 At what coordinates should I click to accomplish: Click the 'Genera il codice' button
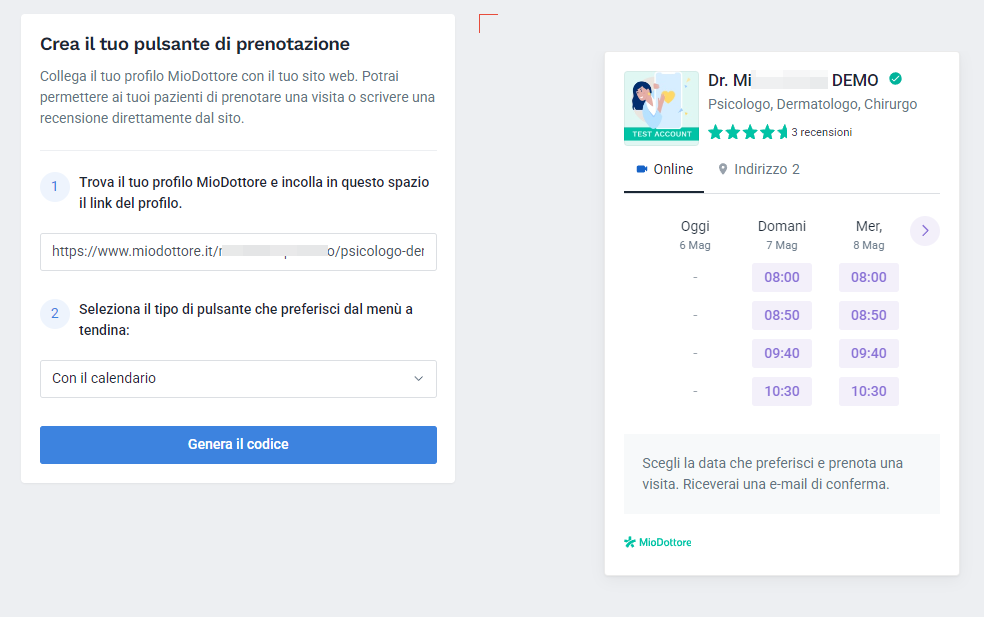[238, 444]
